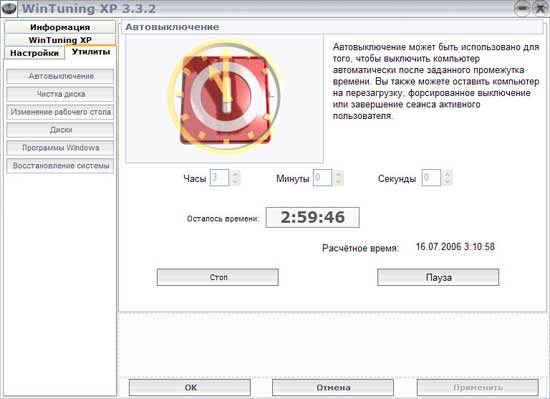Click the Минуты minutes input field
The height and width of the screenshot is (399, 550).
point(322,178)
